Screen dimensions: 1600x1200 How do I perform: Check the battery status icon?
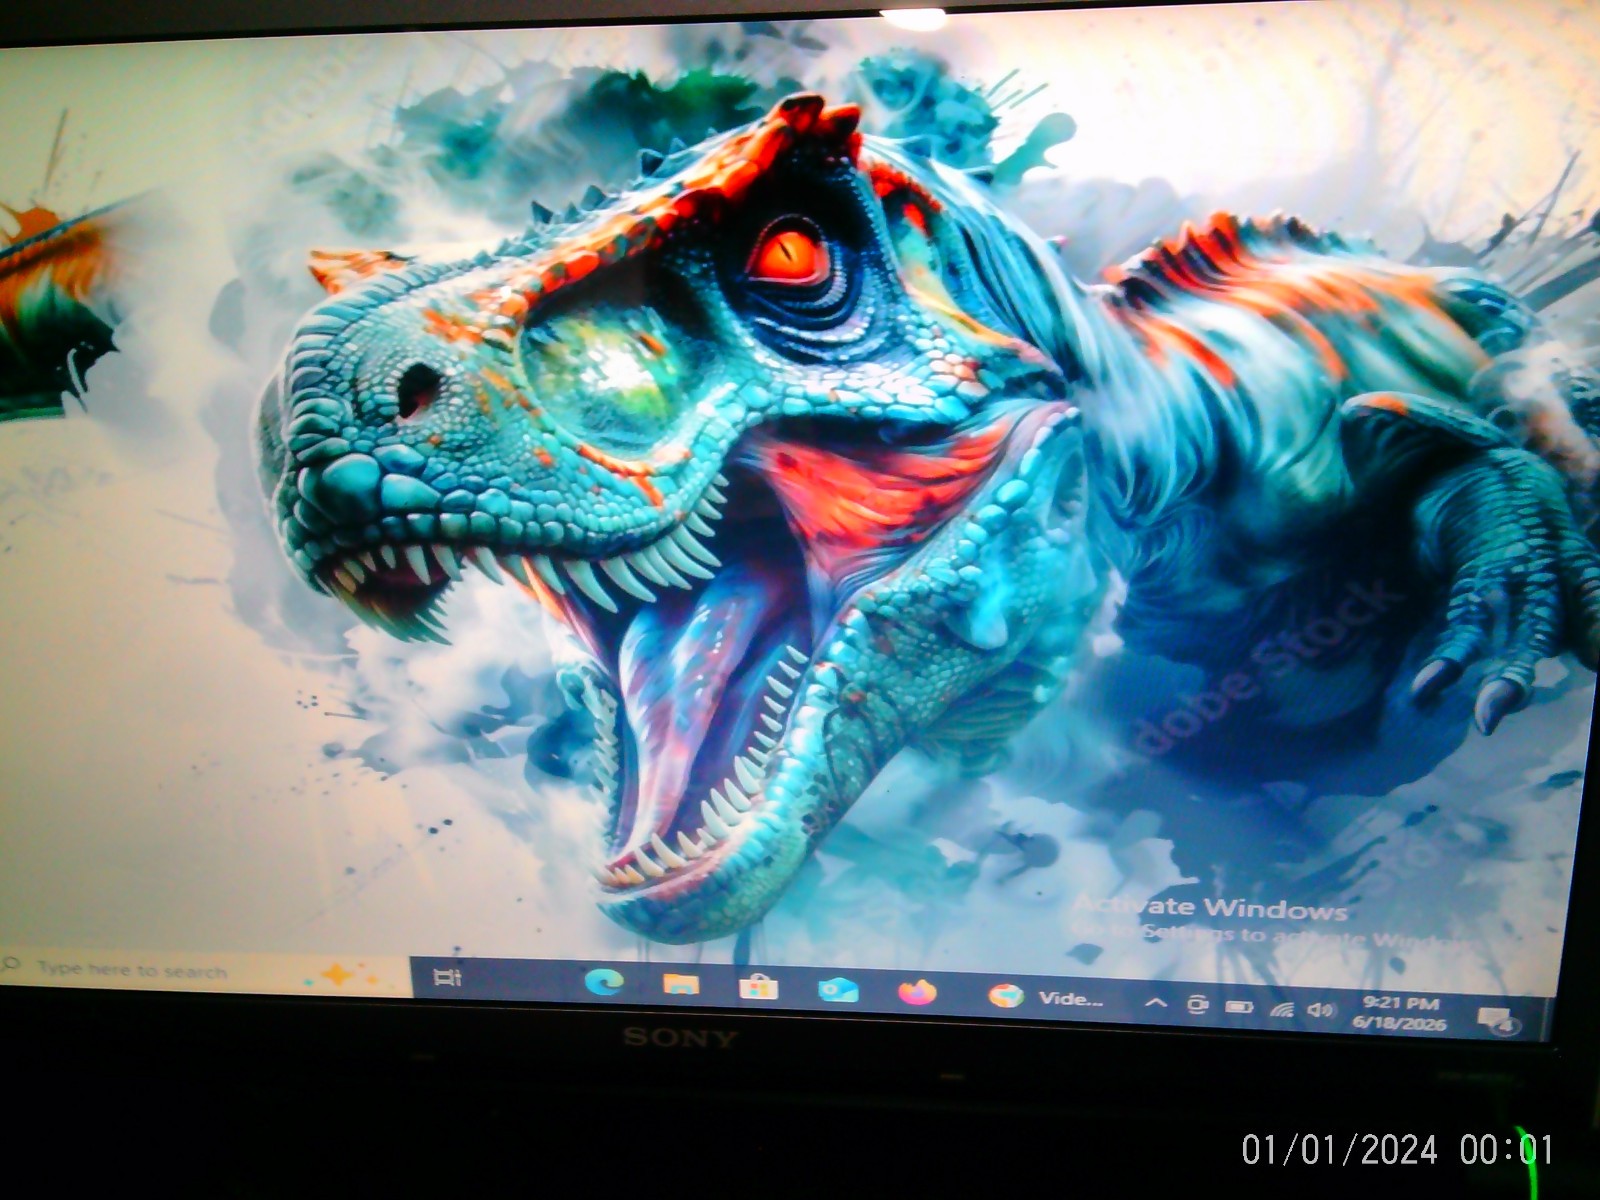(1239, 1006)
